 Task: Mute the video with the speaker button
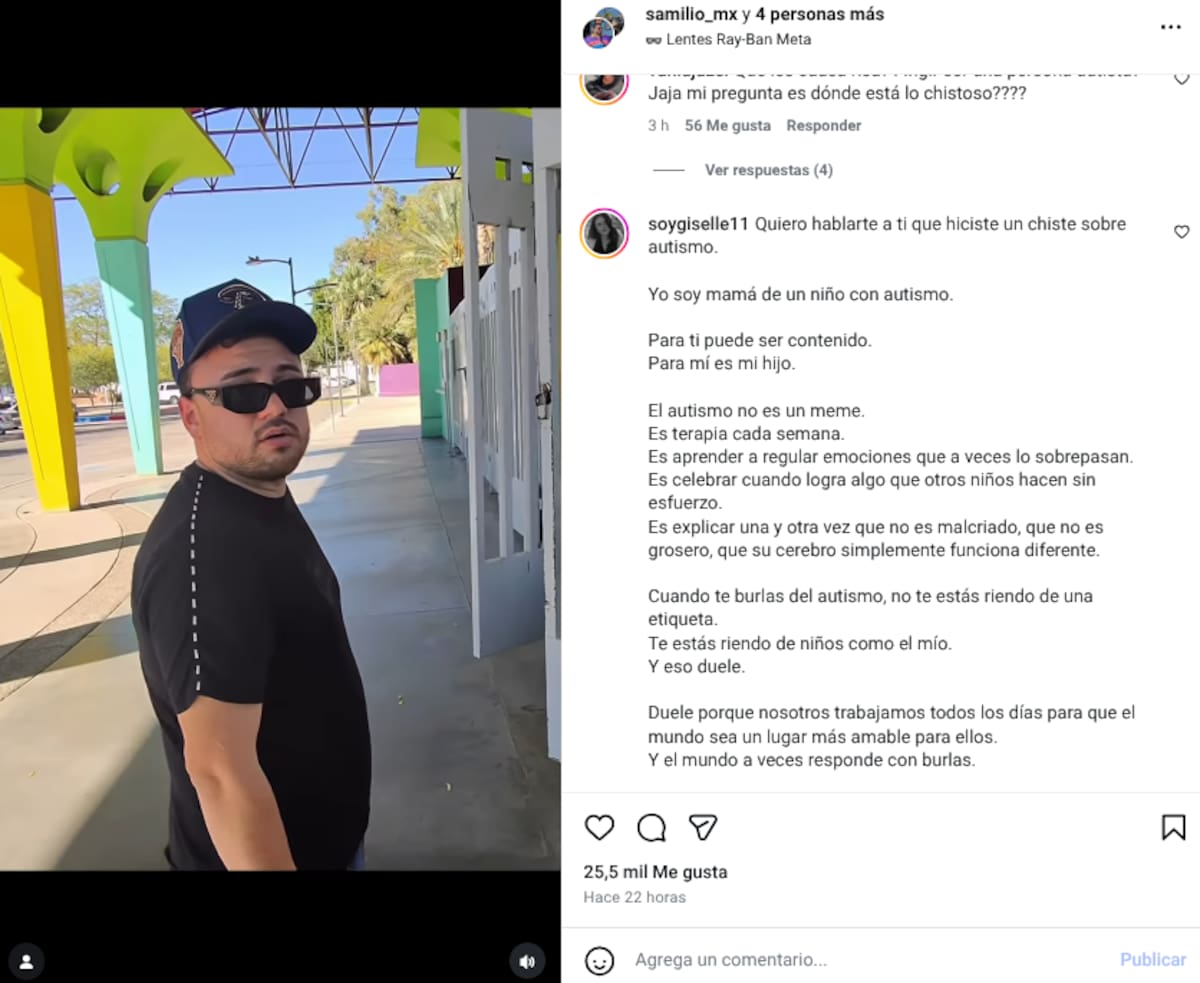point(527,961)
